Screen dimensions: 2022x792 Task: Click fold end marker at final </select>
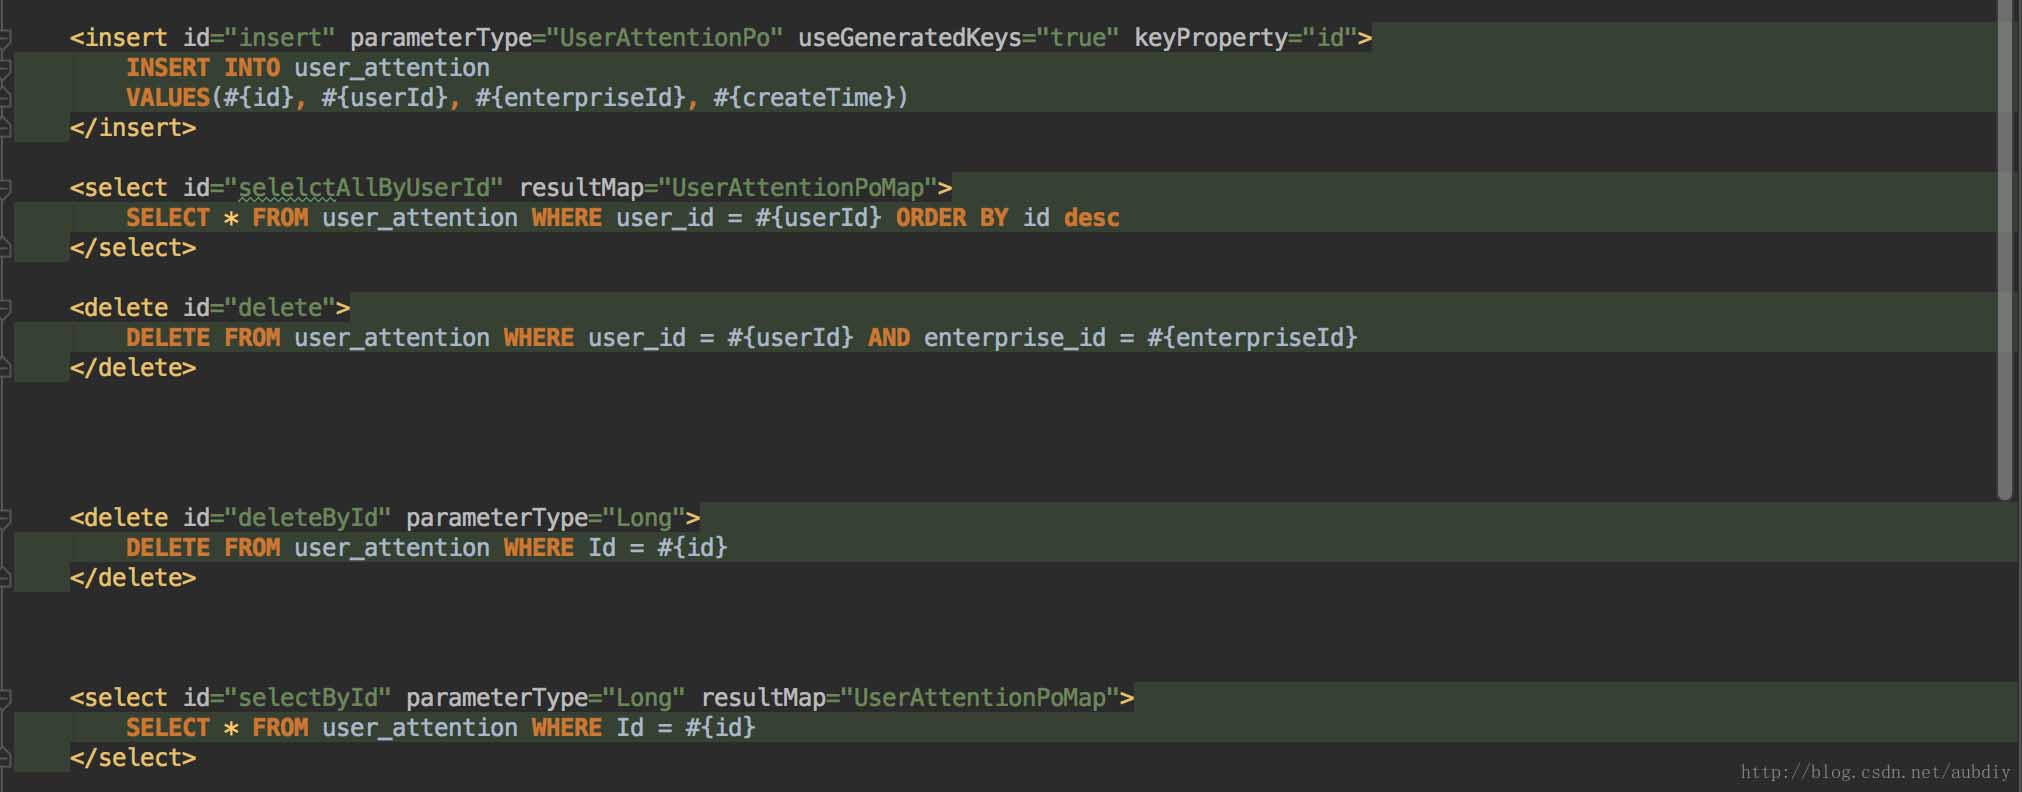click(x=5, y=758)
